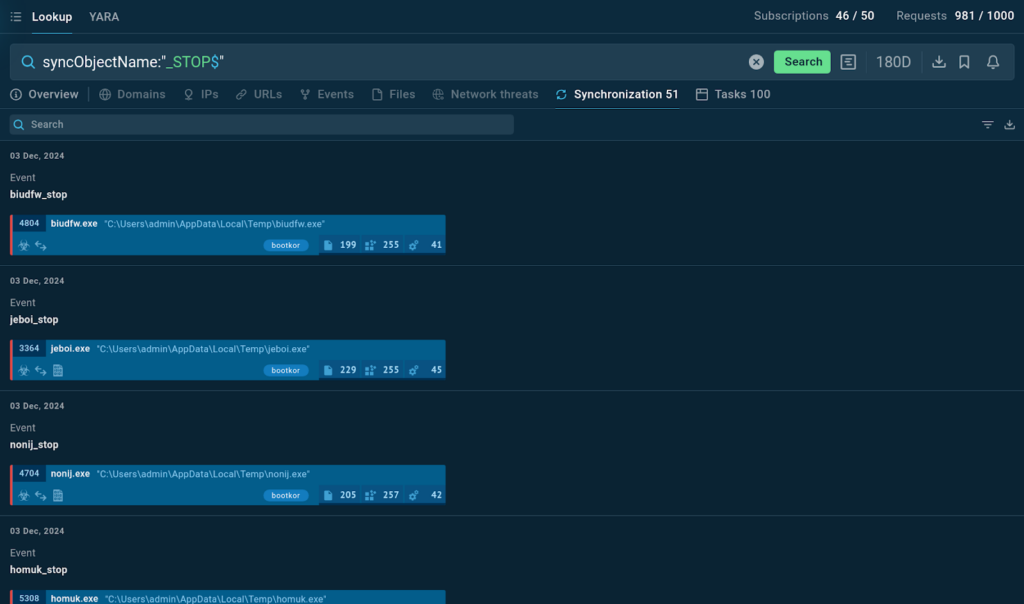Bookmark the current search query
Screen dimensions: 1024x604
point(964,62)
